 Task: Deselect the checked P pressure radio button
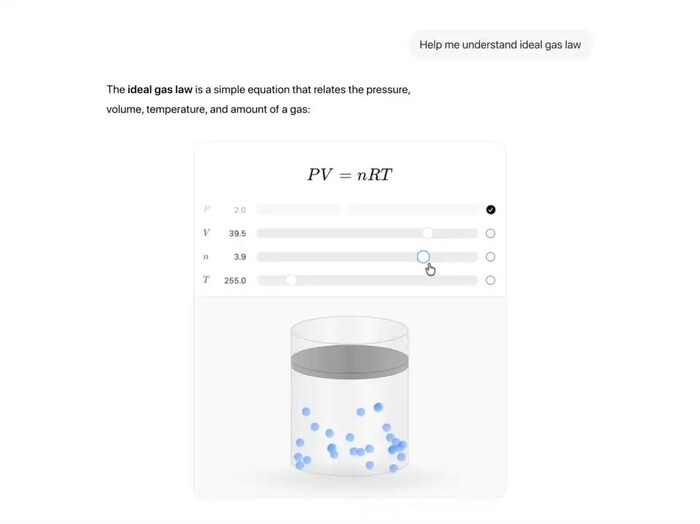(490, 210)
